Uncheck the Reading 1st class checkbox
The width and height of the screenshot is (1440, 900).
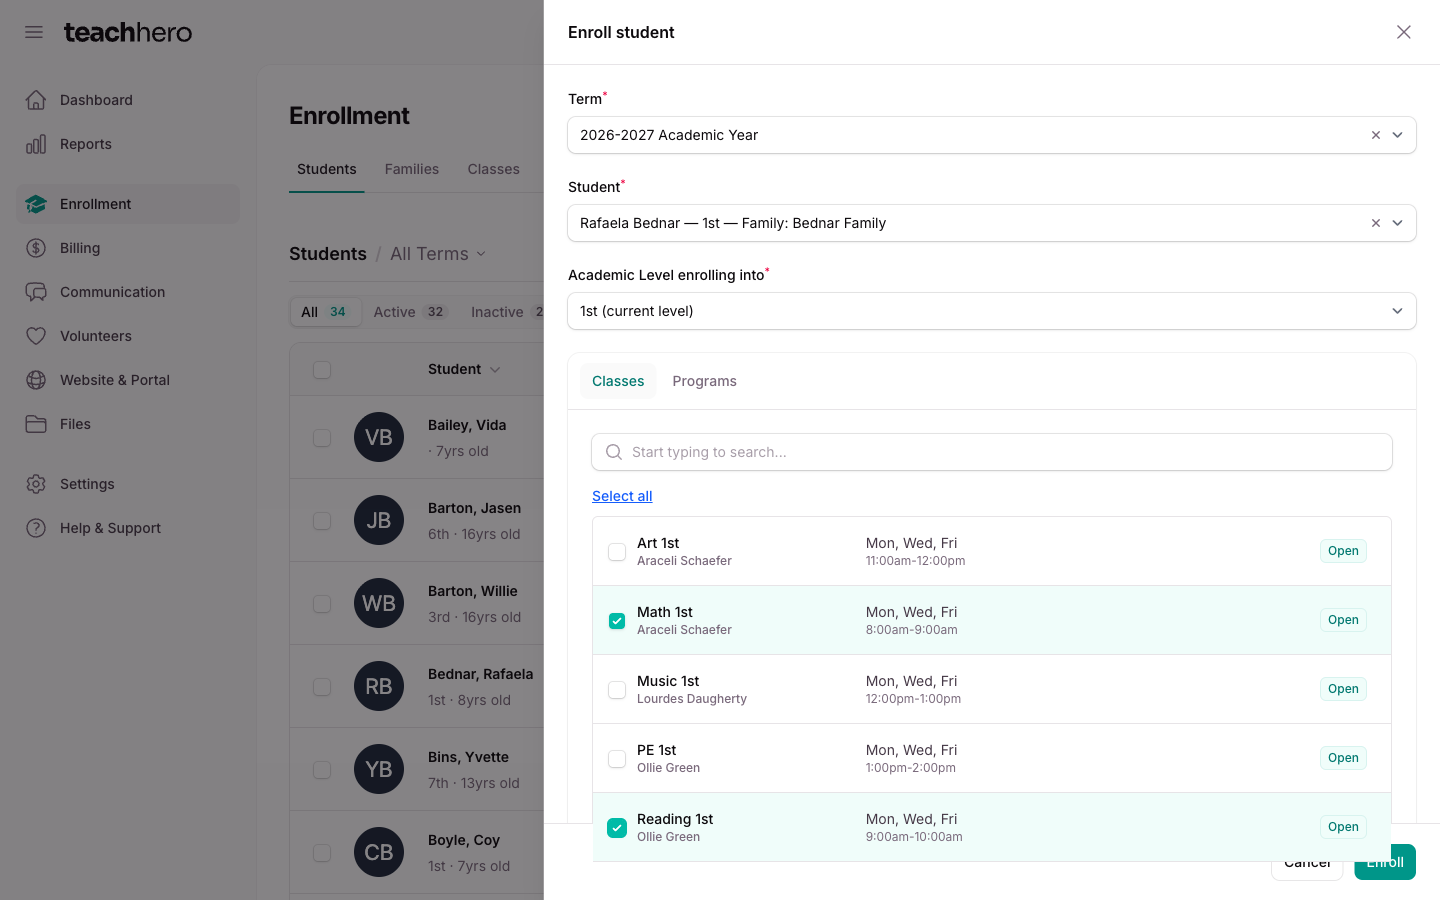(x=617, y=828)
